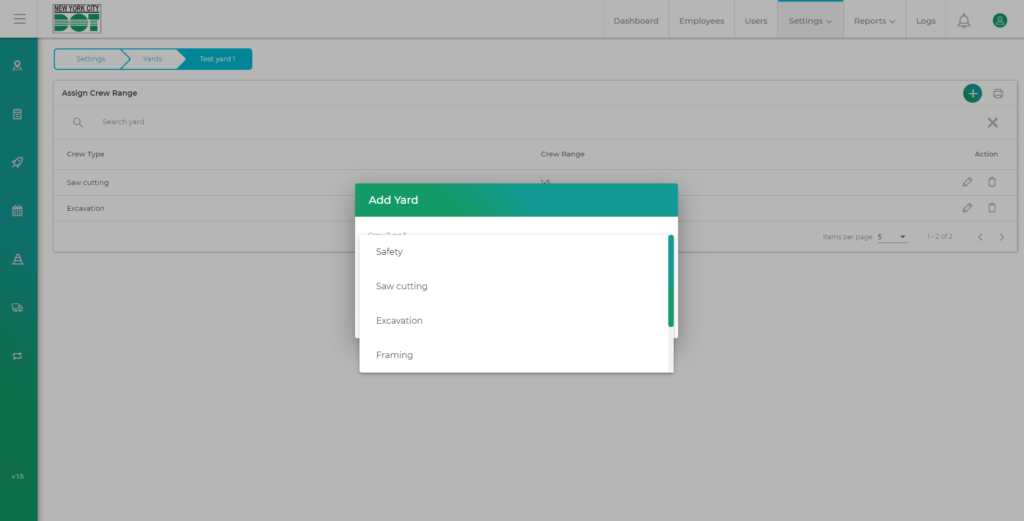Choose Framing option in the dropdown list
Screen dimensions: 1024x521
[394, 355]
